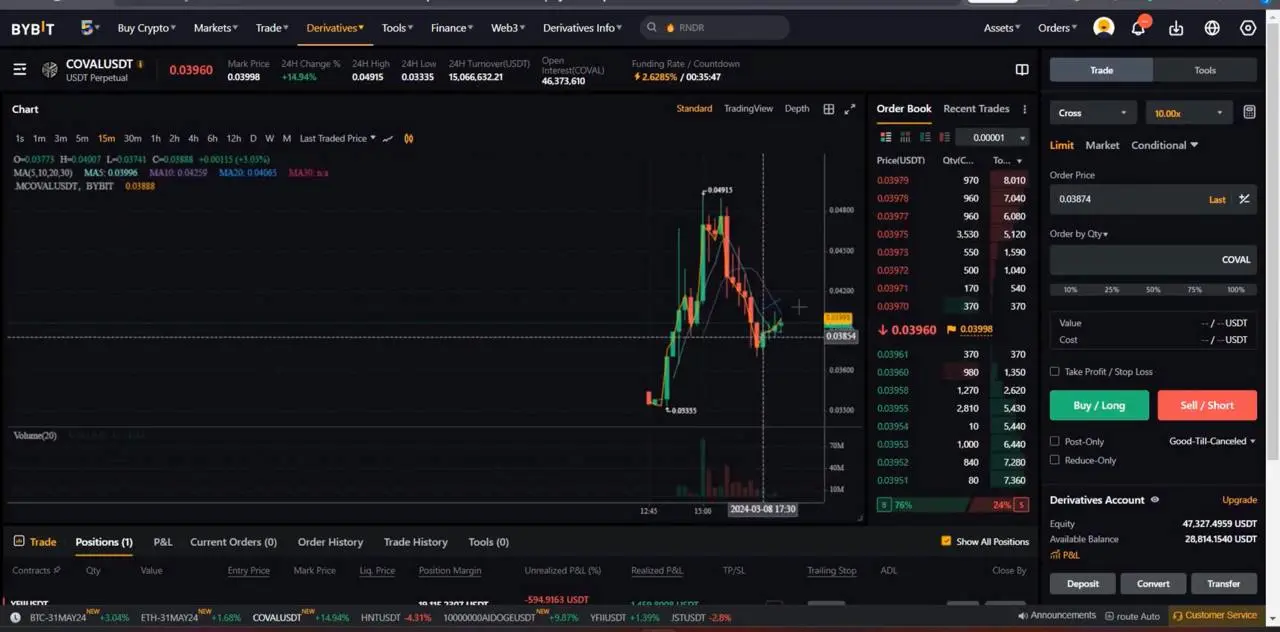This screenshot has width=1280, height=632.
Task: Open the calculator icon
Action: click(x=1249, y=113)
